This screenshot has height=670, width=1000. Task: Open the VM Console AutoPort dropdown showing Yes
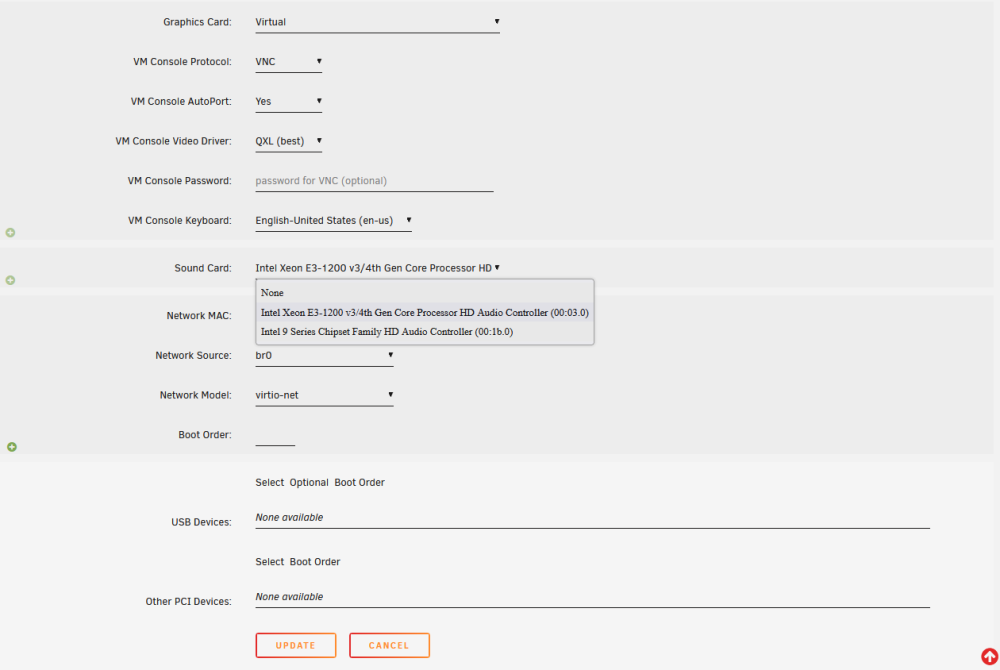click(288, 101)
